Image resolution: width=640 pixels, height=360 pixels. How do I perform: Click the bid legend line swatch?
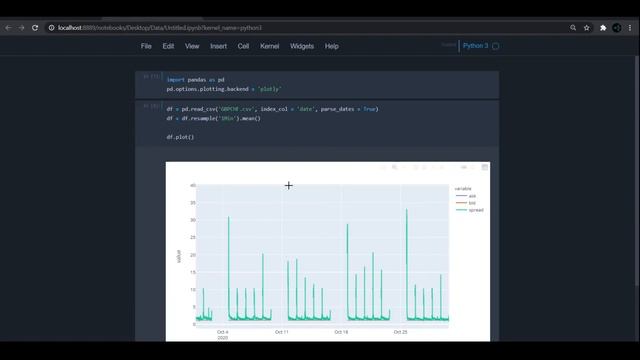click(461, 203)
